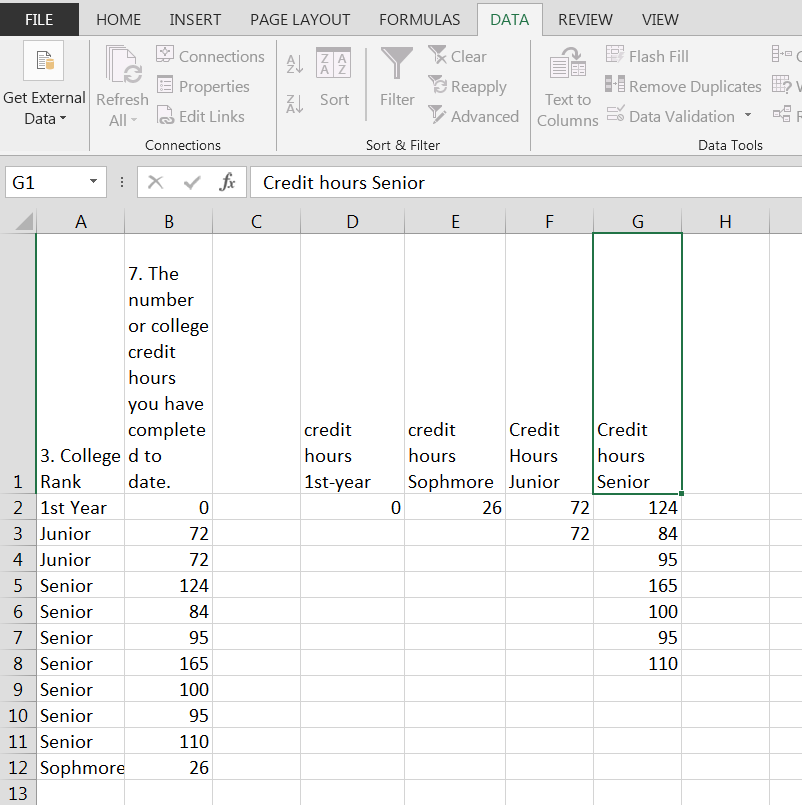Select column D header
This screenshot has width=802, height=805.
352,222
